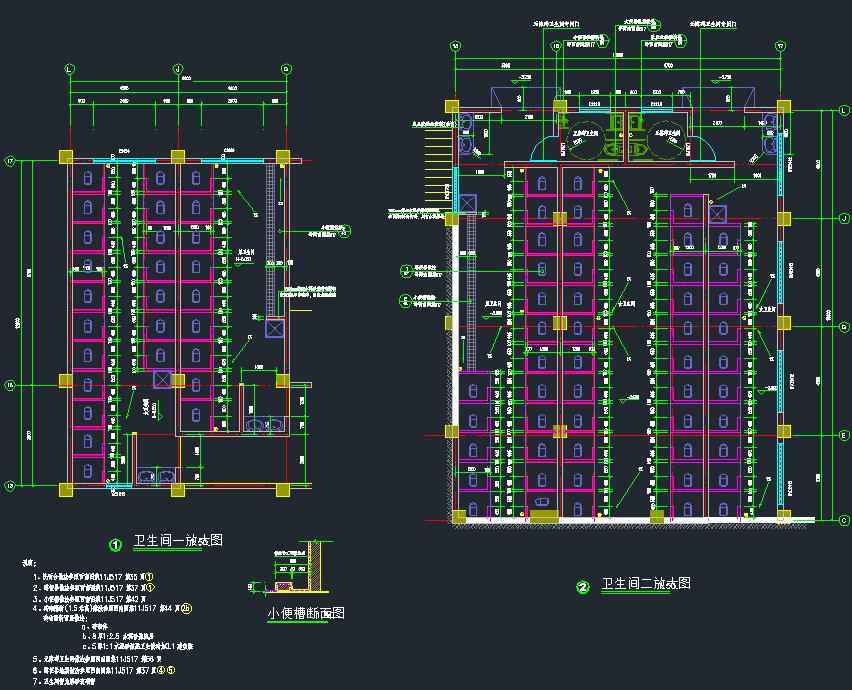The height and width of the screenshot is (690, 852).
Task: Click the green circled number 2 drawing marker
Action: click(x=582, y=587)
